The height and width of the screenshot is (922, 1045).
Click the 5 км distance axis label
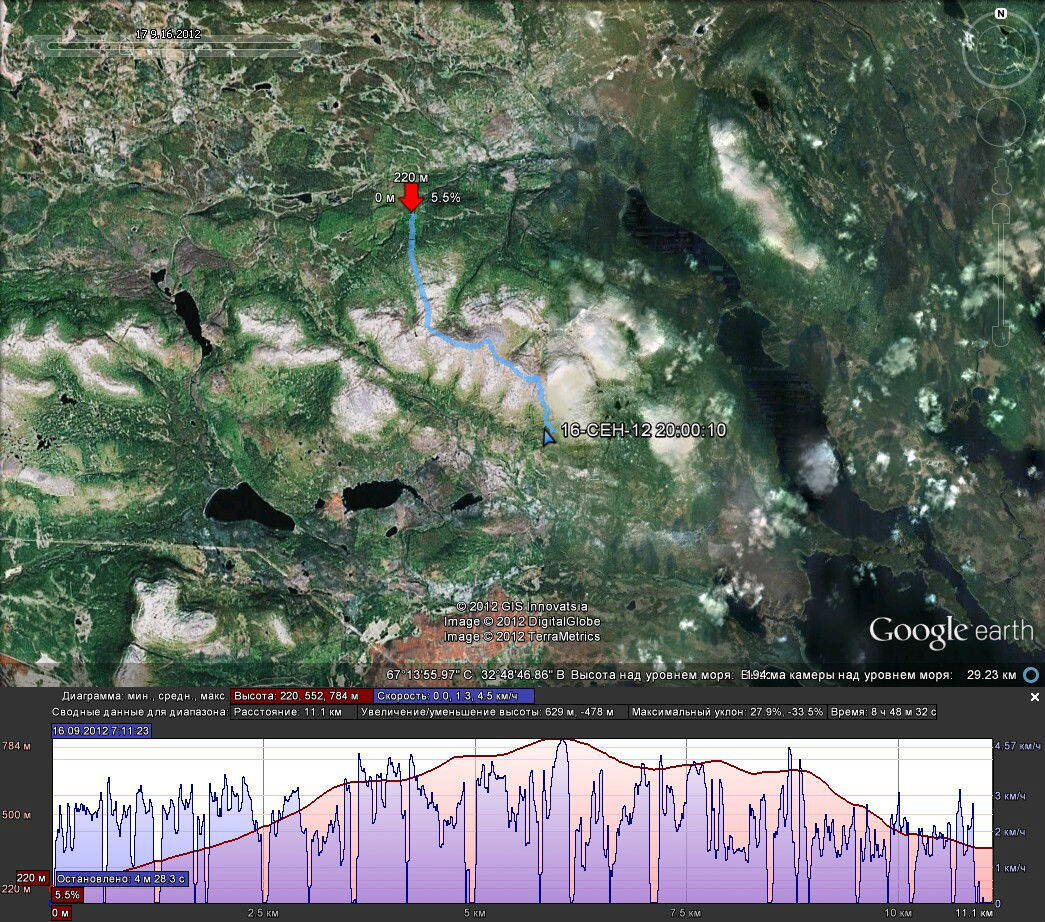[x=475, y=913]
